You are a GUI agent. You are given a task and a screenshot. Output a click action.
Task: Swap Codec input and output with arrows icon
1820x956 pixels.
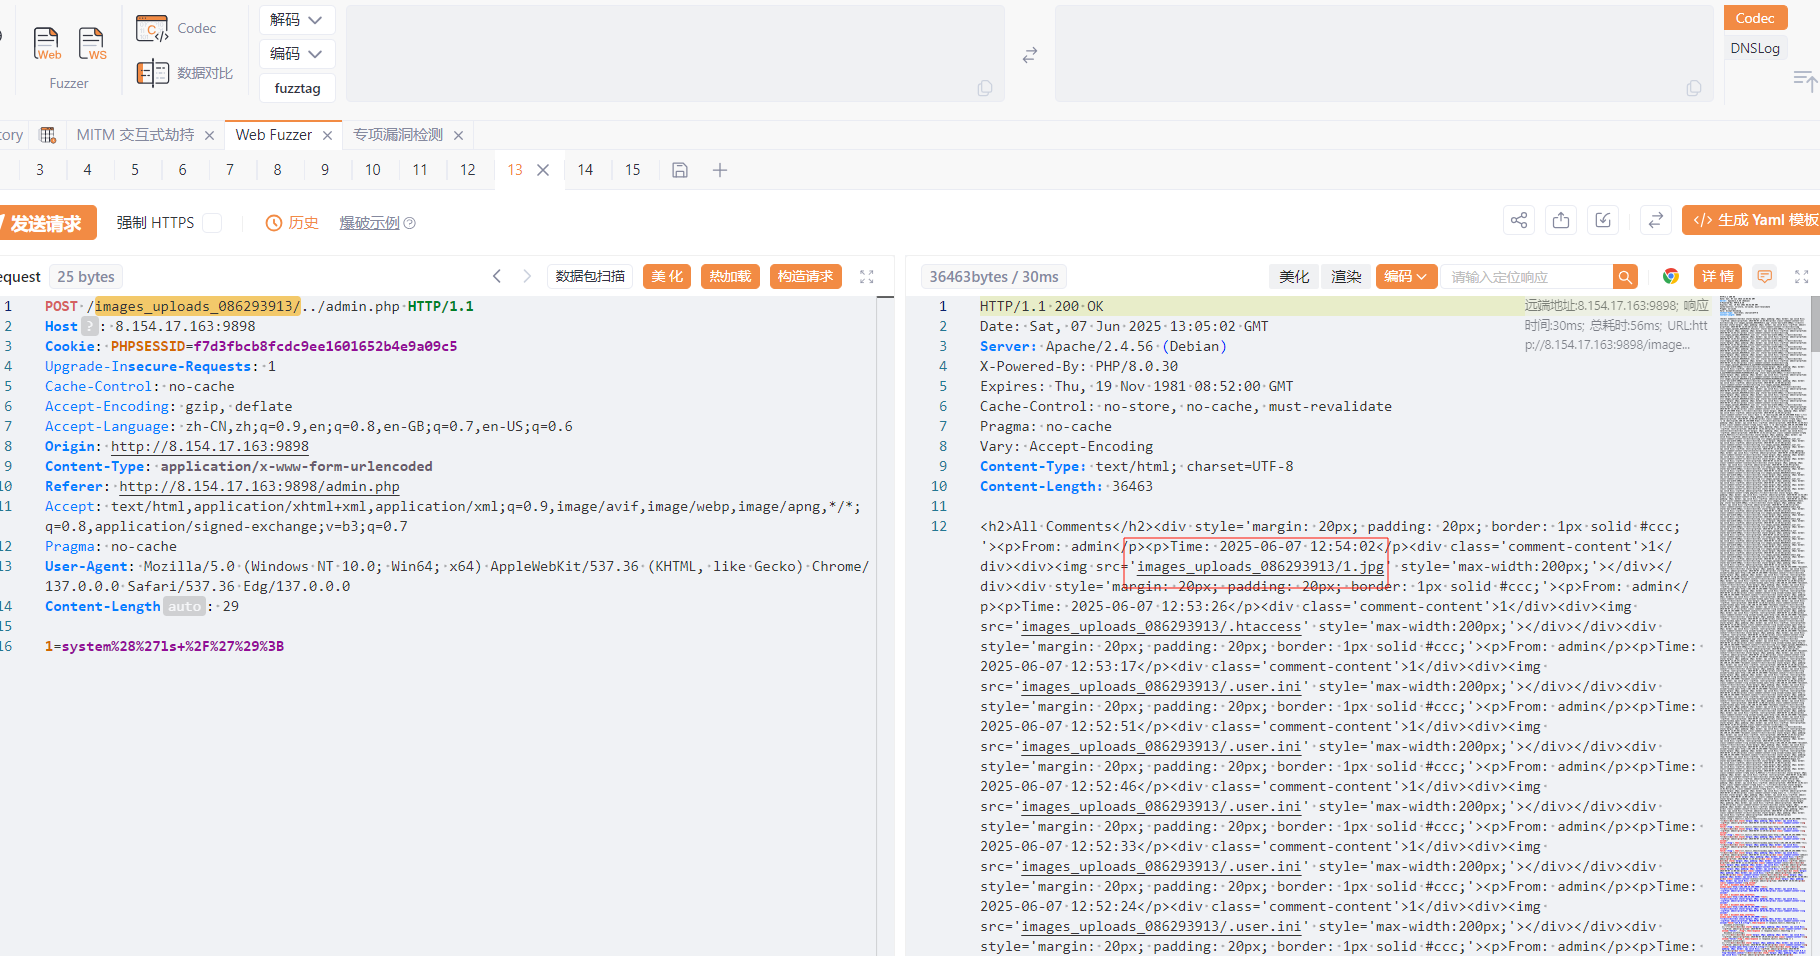(x=1030, y=55)
